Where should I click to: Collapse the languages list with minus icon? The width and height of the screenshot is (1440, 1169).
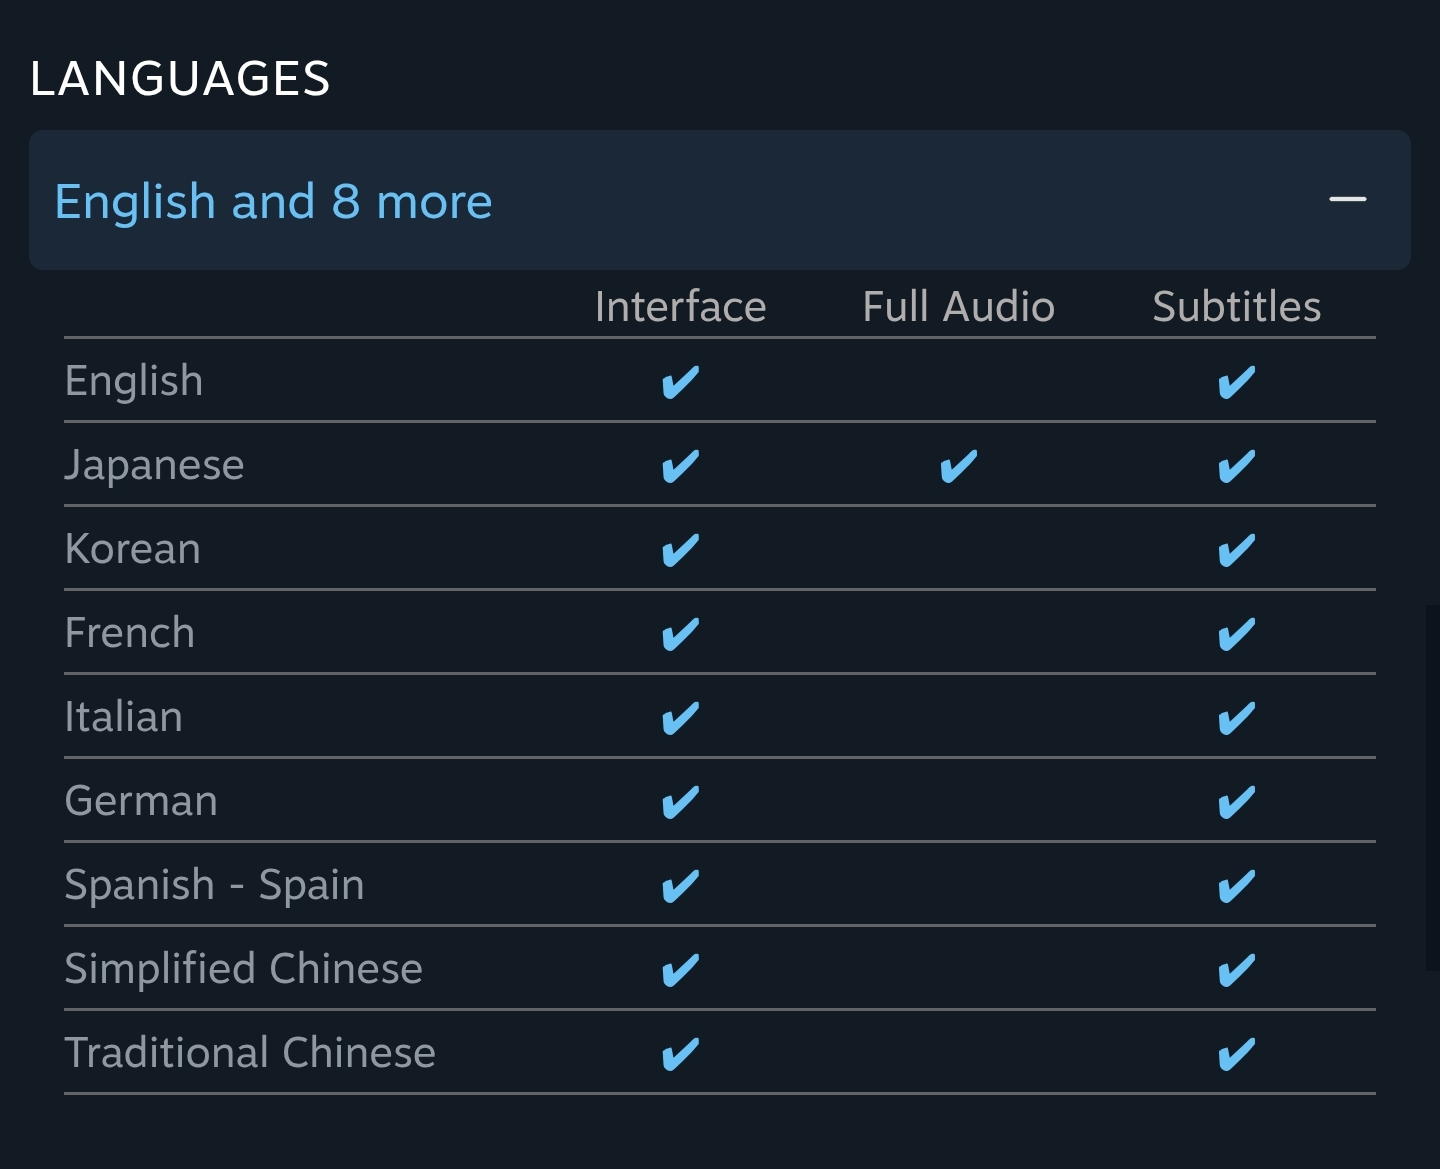pyautogui.click(x=1347, y=200)
